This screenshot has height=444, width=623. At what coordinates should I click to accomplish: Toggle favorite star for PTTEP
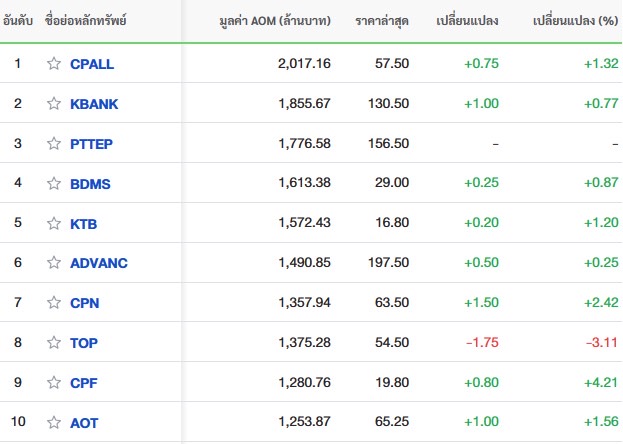[54, 143]
